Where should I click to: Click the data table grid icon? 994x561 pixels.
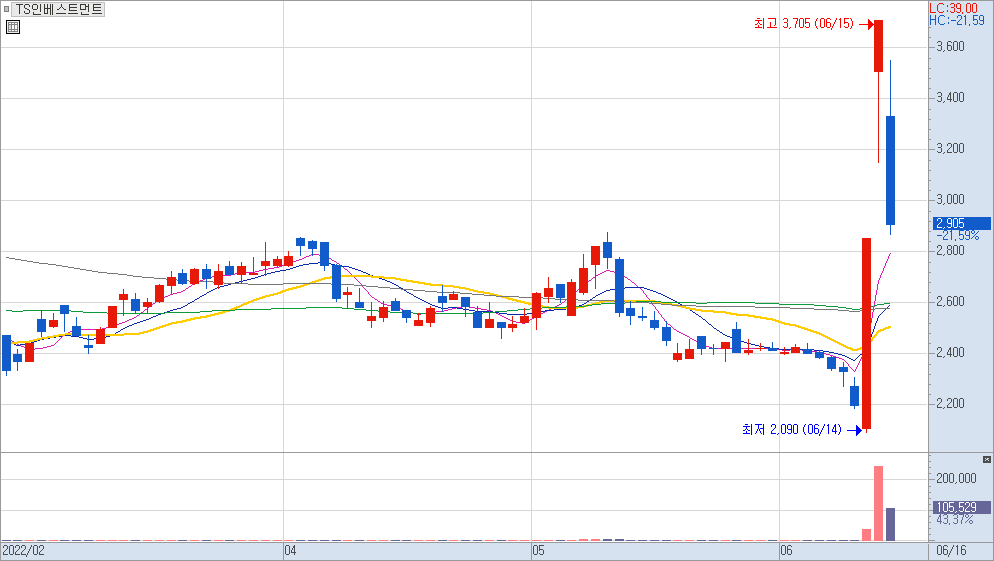(x=13, y=27)
